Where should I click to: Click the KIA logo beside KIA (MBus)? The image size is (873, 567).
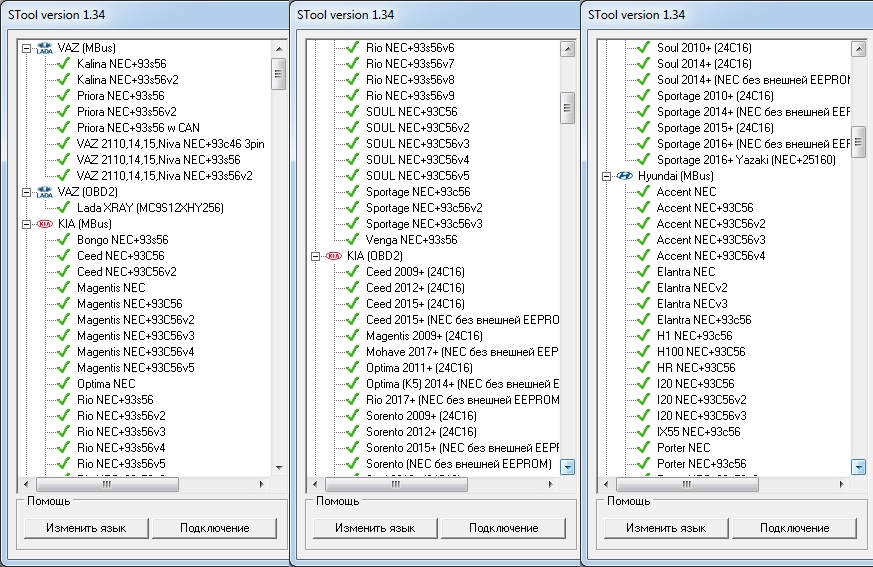pos(44,224)
